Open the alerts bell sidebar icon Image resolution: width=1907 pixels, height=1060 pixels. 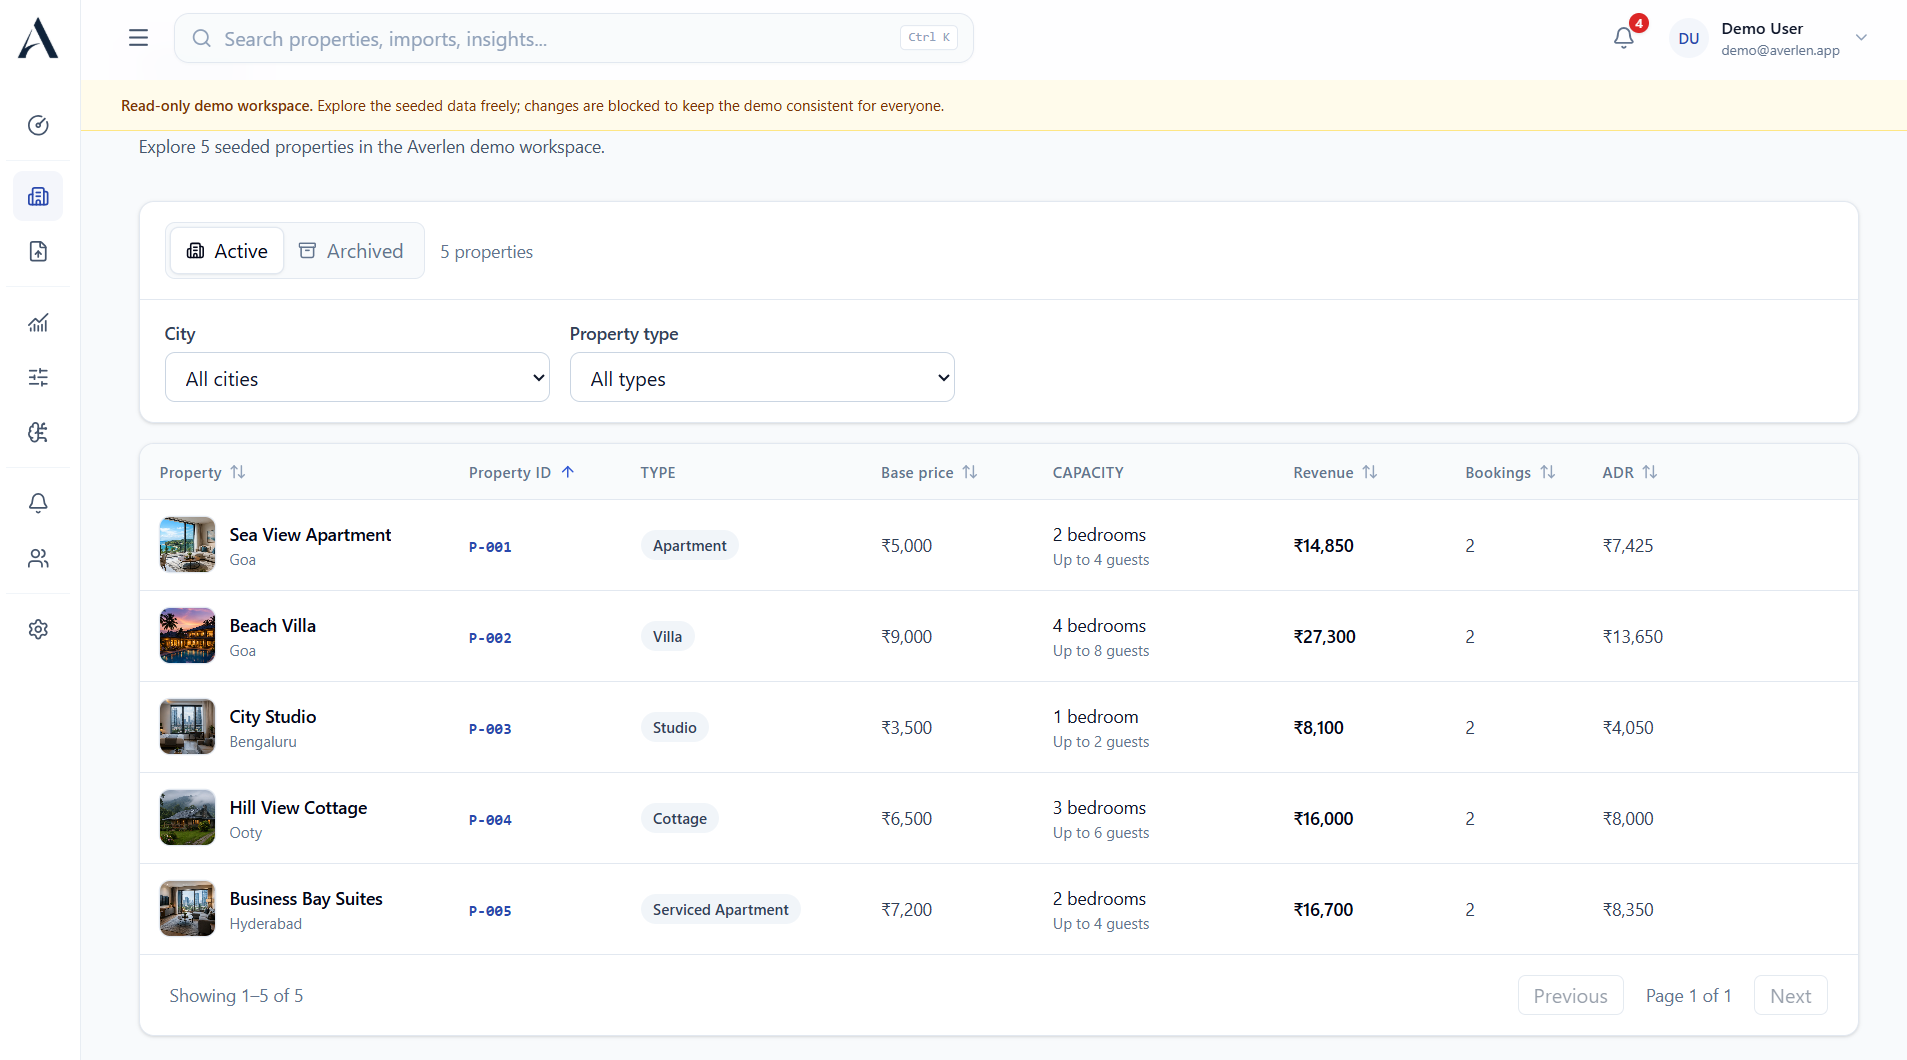coord(38,503)
